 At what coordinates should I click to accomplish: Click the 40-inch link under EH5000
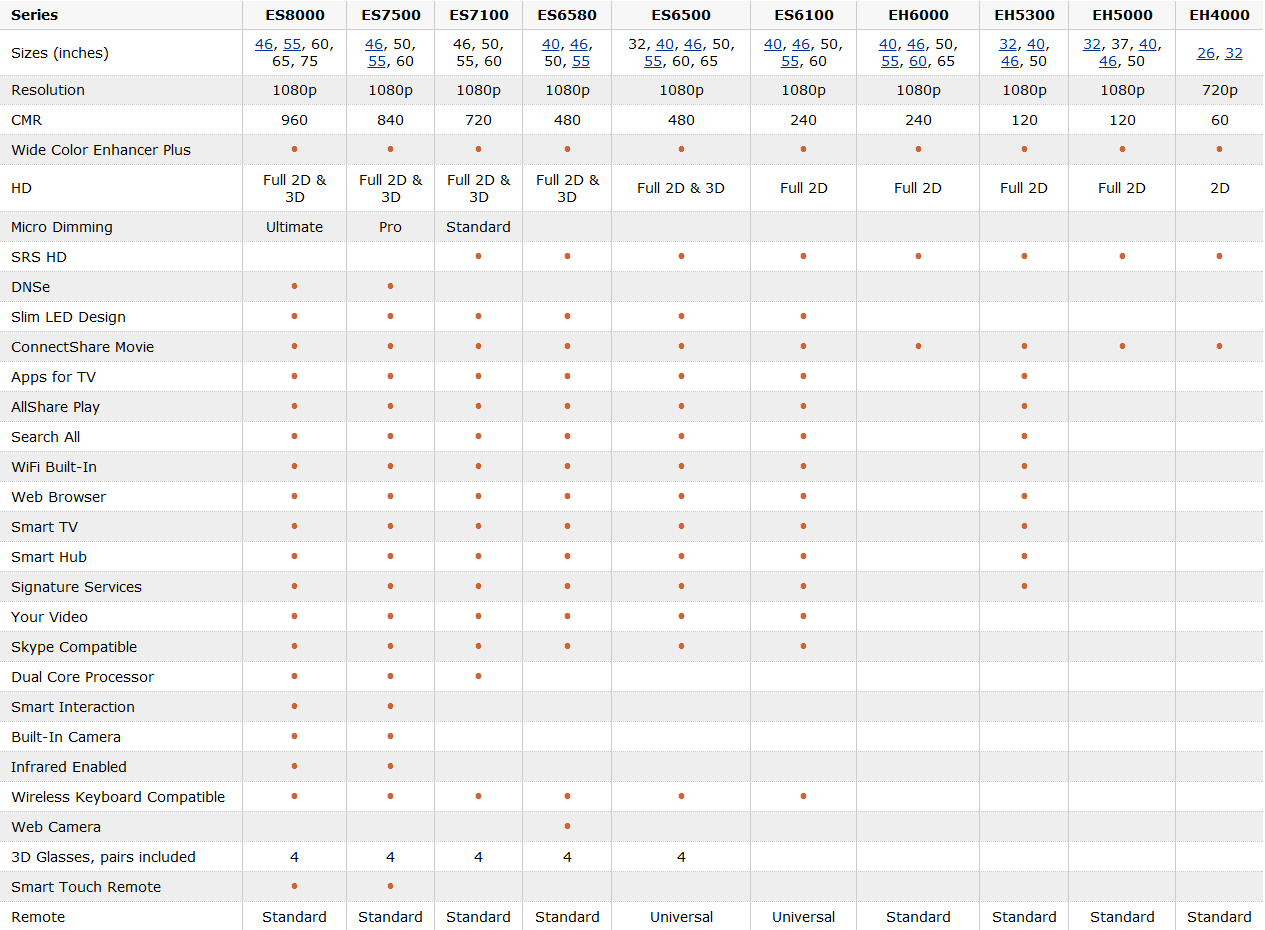(1148, 44)
